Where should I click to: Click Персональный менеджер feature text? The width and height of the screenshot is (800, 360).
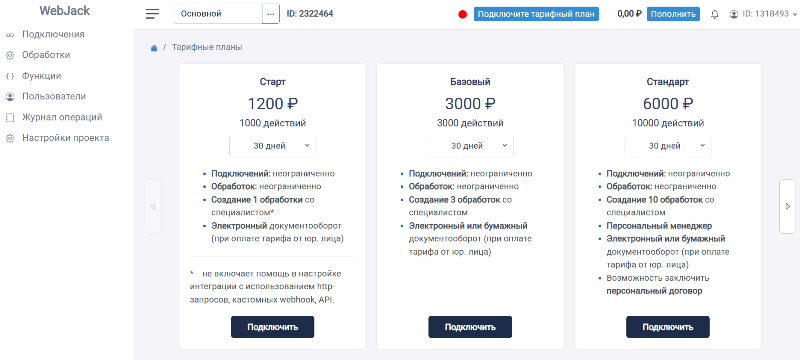tap(659, 226)
